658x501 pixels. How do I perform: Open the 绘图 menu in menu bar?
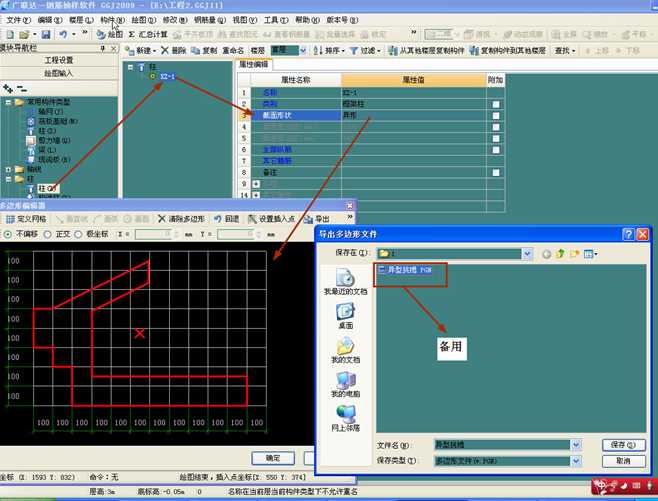tap(144, 20)
